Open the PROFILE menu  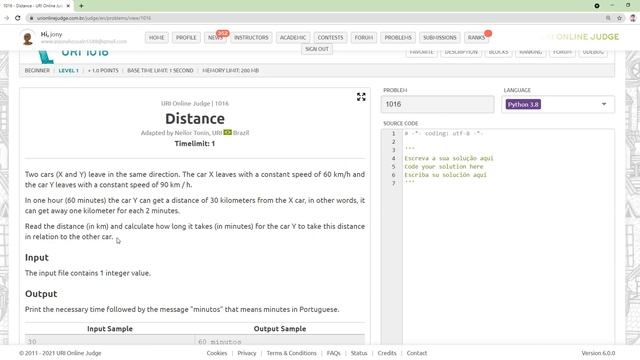pos(186,38)
